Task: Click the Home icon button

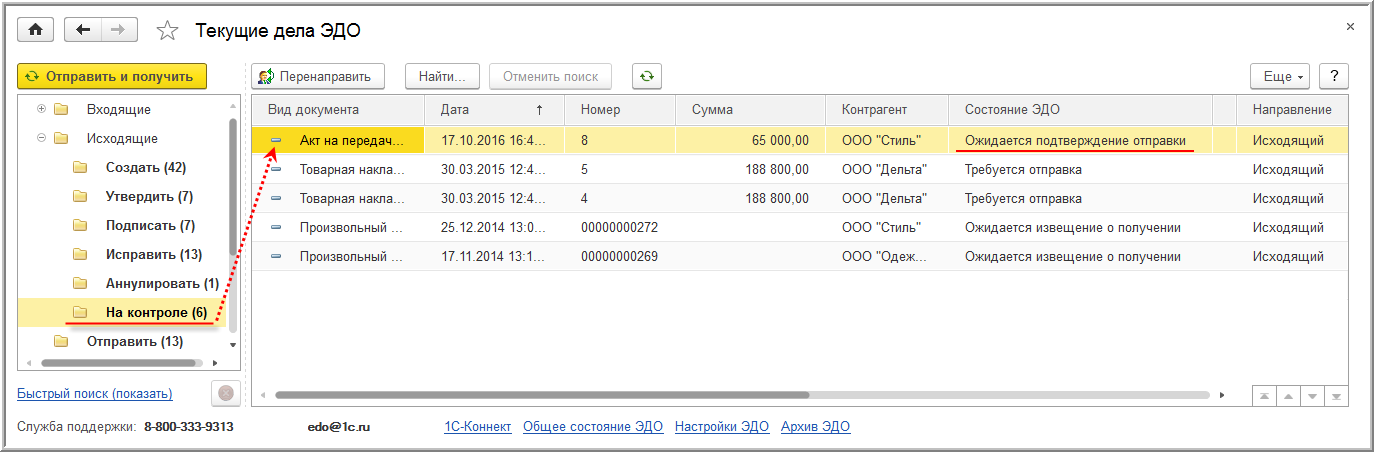Action: [x=35, y=30]
